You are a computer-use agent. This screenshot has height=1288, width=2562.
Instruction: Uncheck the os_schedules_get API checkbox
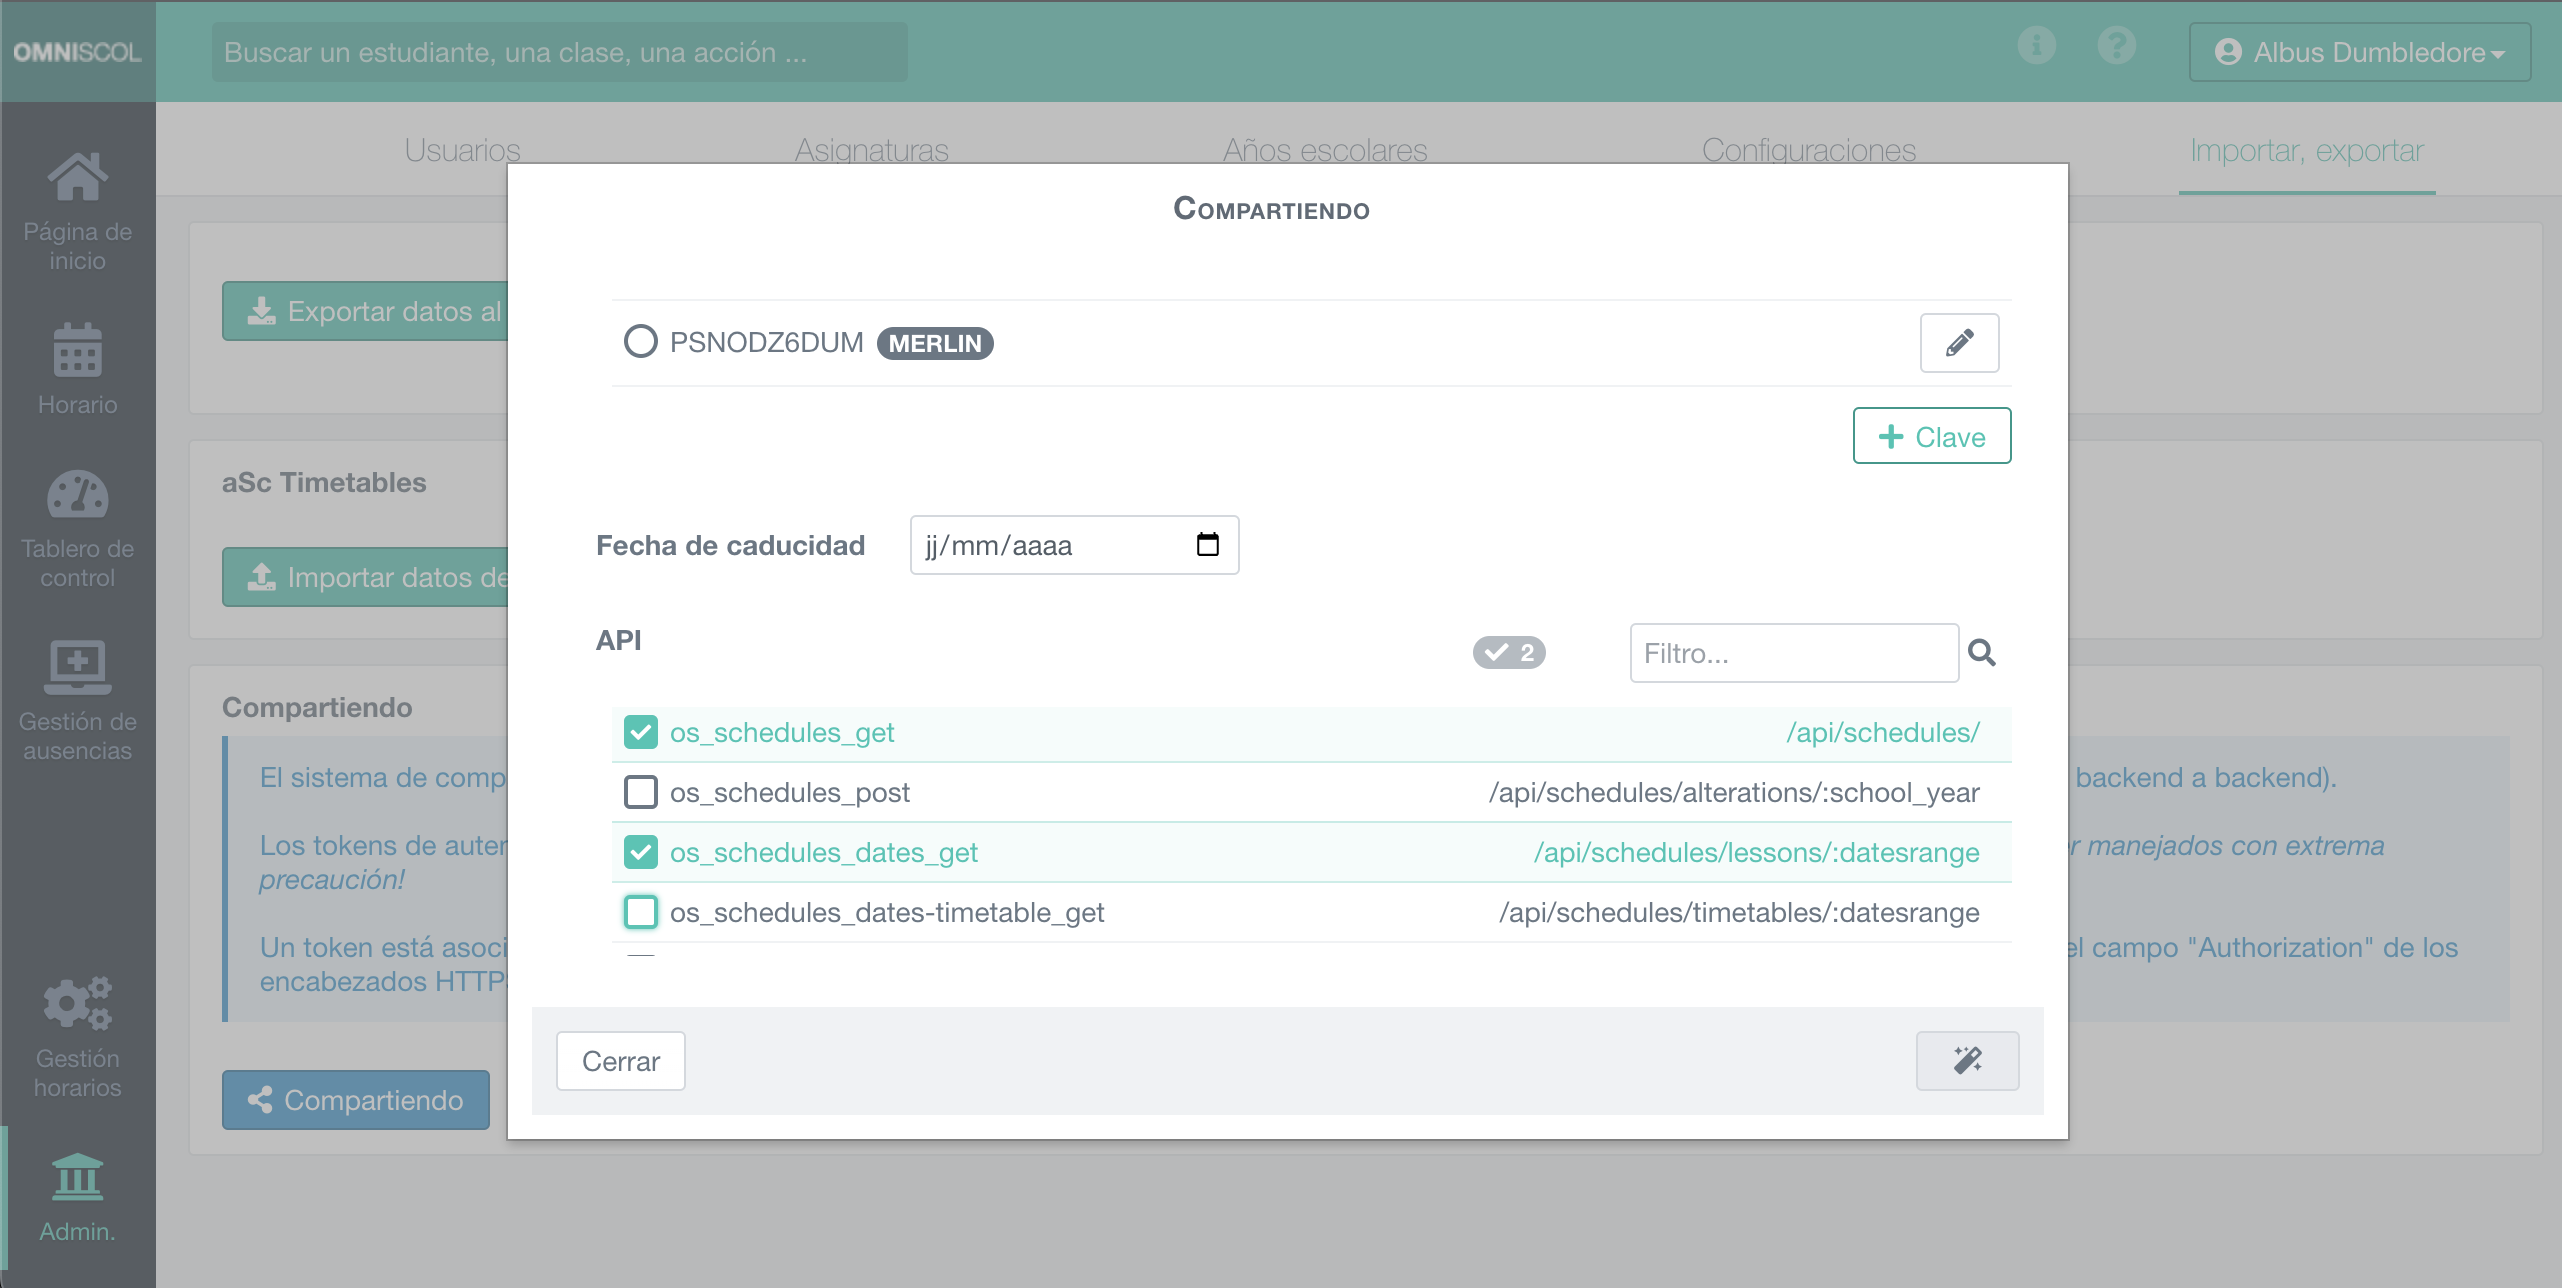tap(641, 732)
